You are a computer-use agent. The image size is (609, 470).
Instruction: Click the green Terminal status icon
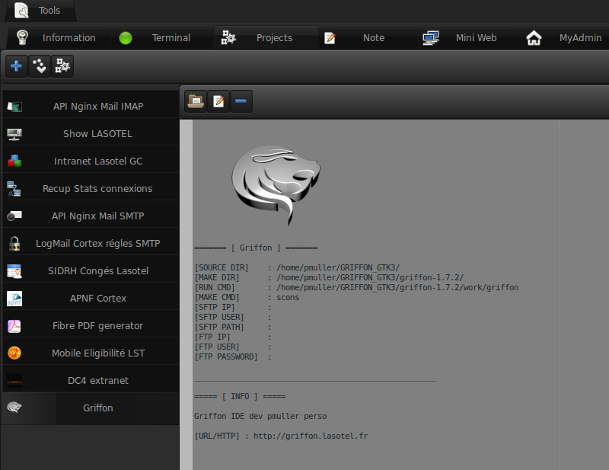click(x=125, y=38)
